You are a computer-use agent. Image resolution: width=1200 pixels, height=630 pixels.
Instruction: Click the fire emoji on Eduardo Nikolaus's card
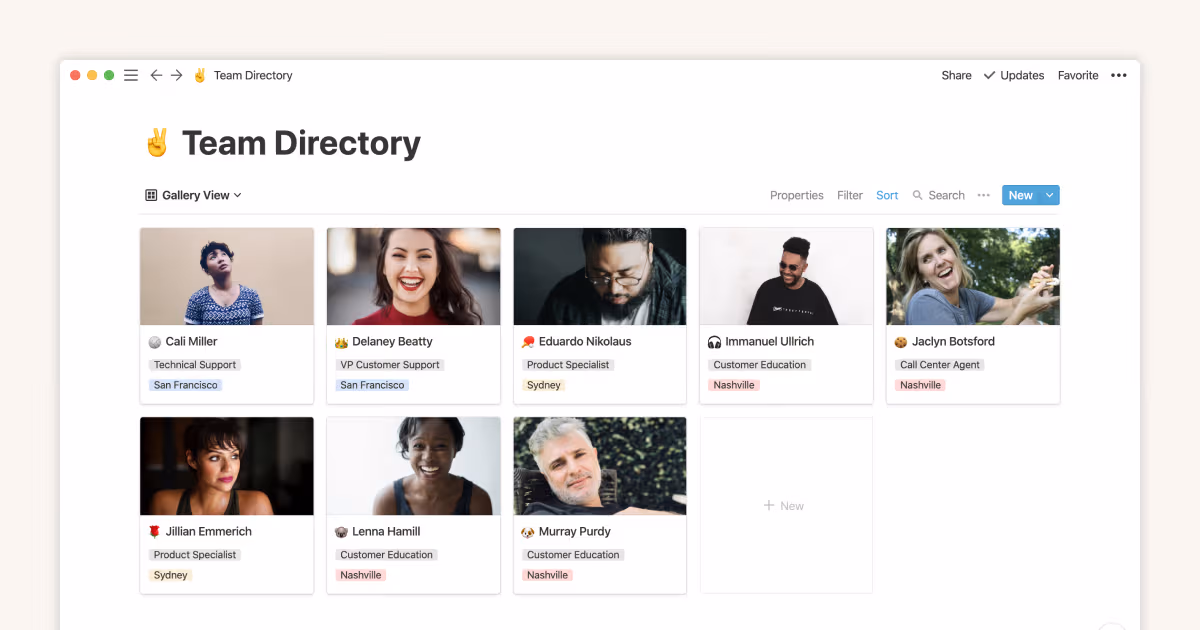[x=528, y=341]
